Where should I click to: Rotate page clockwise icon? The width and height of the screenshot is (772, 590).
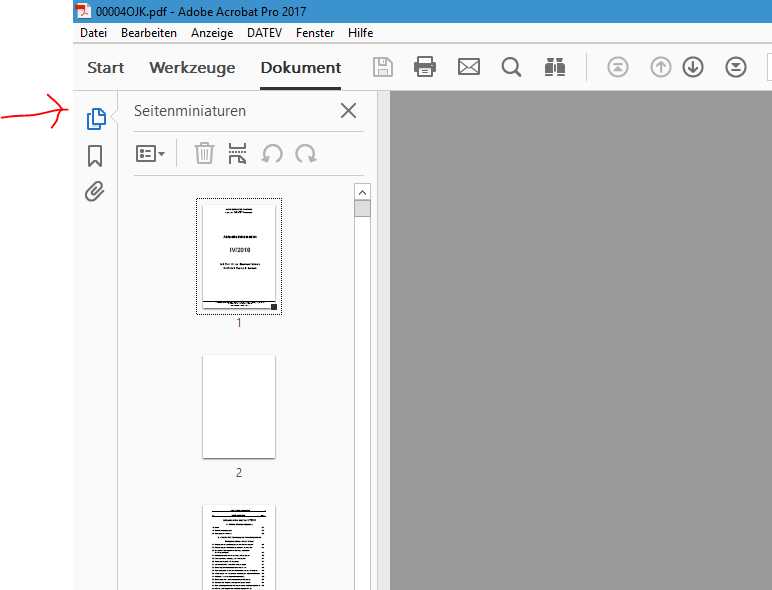click(x=306, y=154)
